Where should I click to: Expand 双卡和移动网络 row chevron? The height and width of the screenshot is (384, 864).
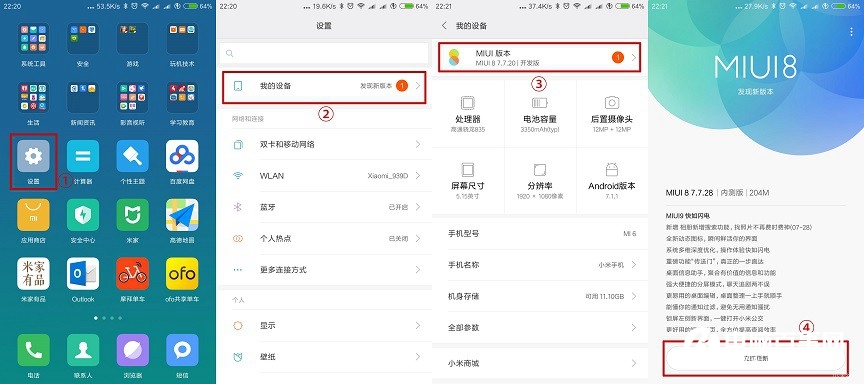418,144
